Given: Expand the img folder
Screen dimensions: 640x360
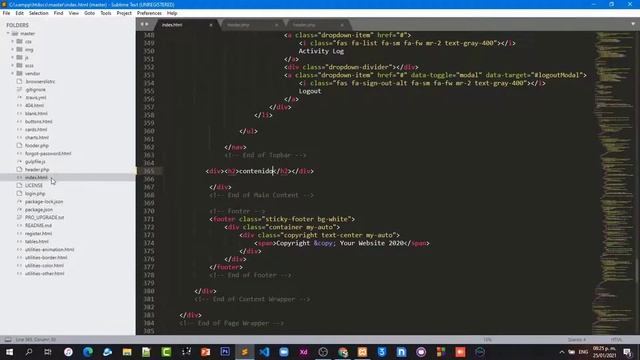Looking at the screenshot, I should (x=13, y=49).
